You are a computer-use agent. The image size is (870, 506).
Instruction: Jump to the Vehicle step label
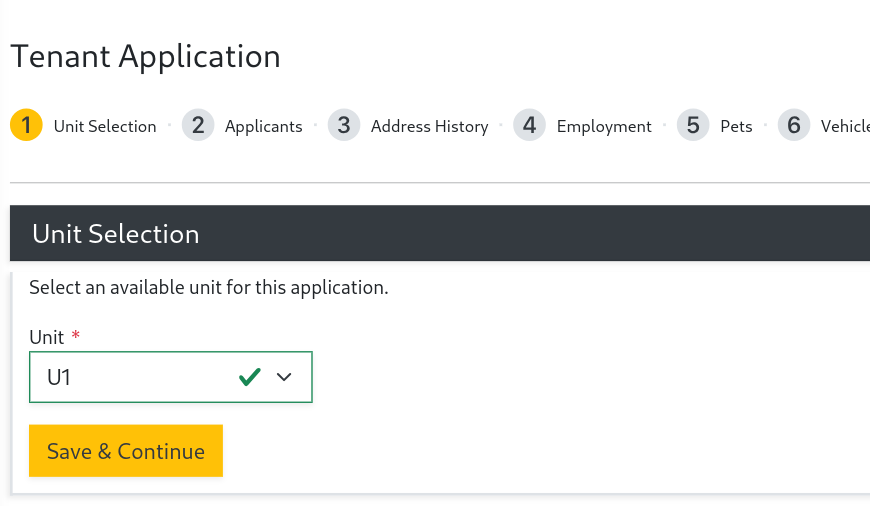pos(844,127)
